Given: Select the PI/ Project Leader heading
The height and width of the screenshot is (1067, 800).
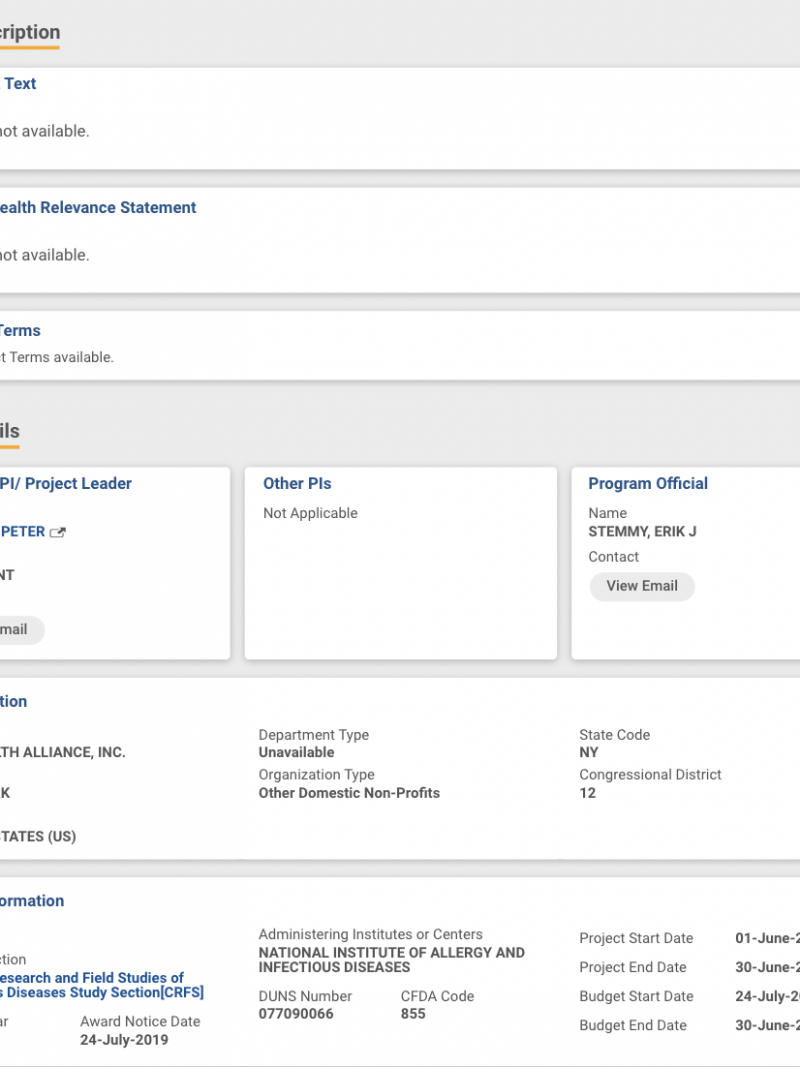Looking at the screenshot, I should tap(66, 484).
